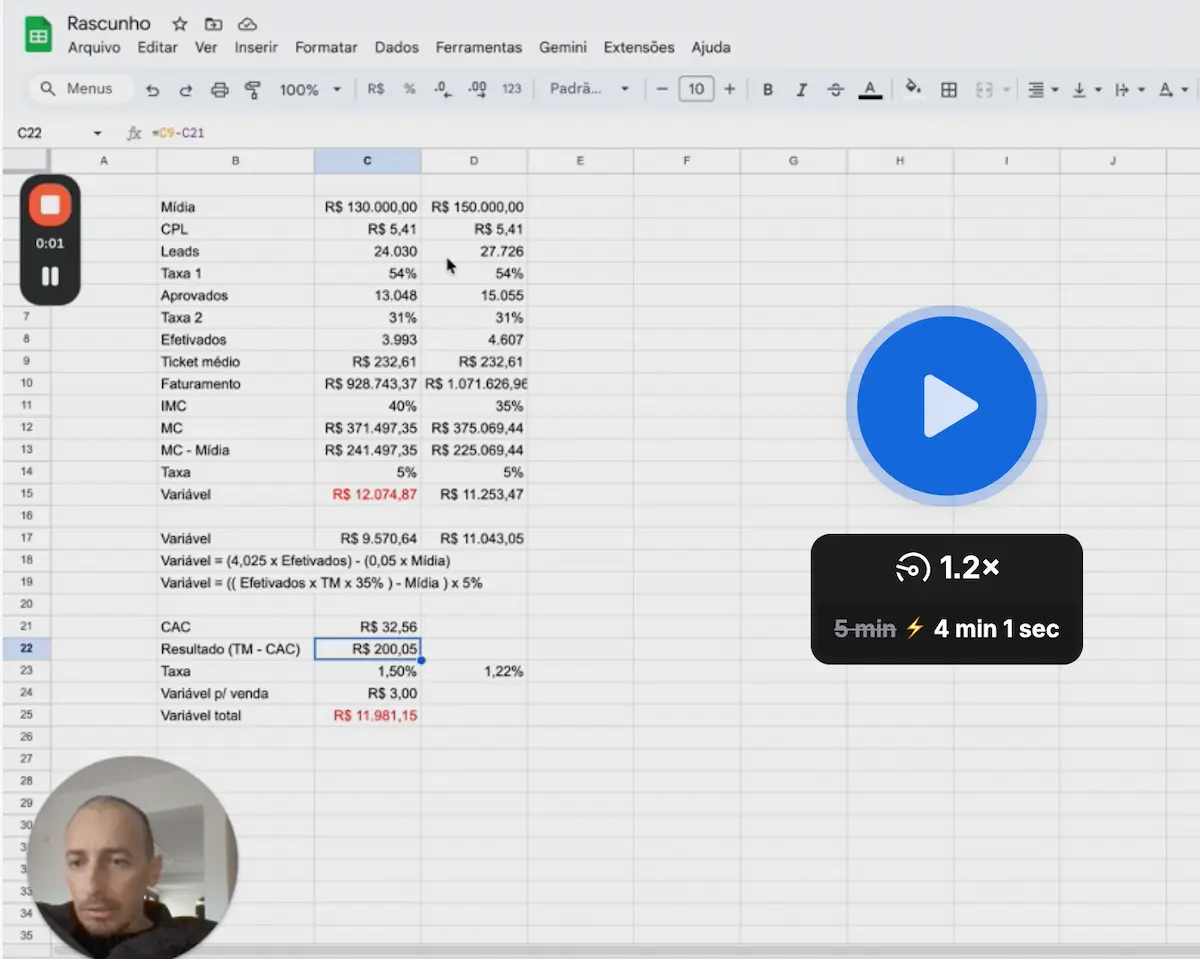1200x959 pixels.
Task: Click the undo arrow icon
Action: [152, 89]
